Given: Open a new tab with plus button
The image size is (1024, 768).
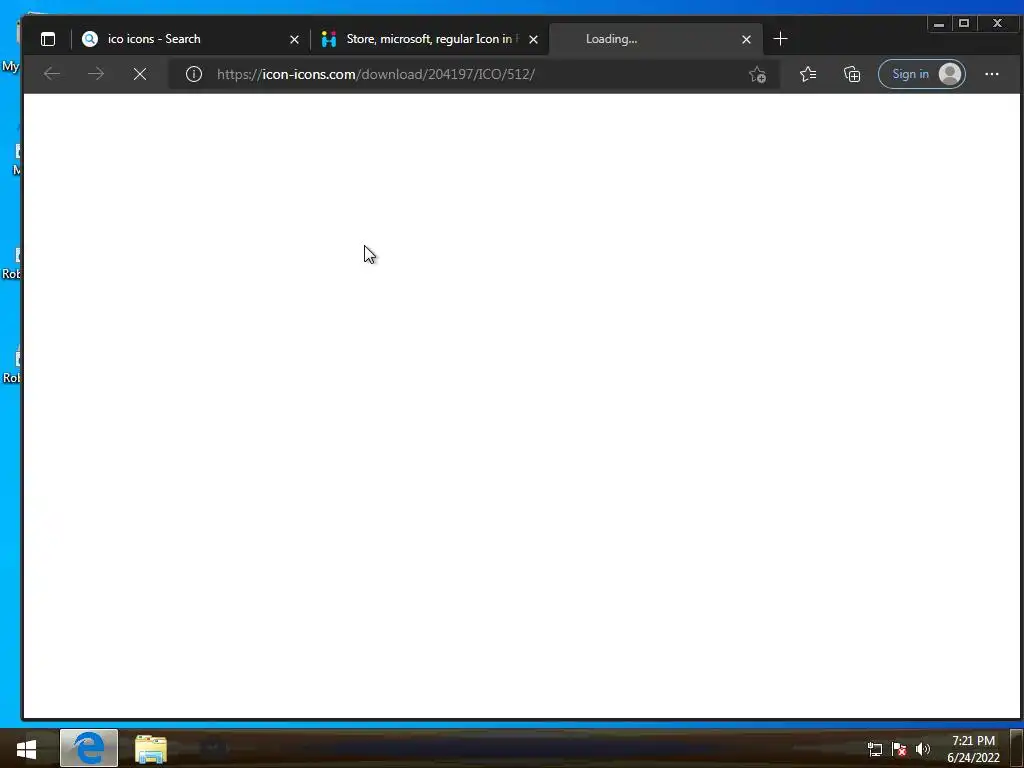Looking at the screenshot, I should pos(780,39).
